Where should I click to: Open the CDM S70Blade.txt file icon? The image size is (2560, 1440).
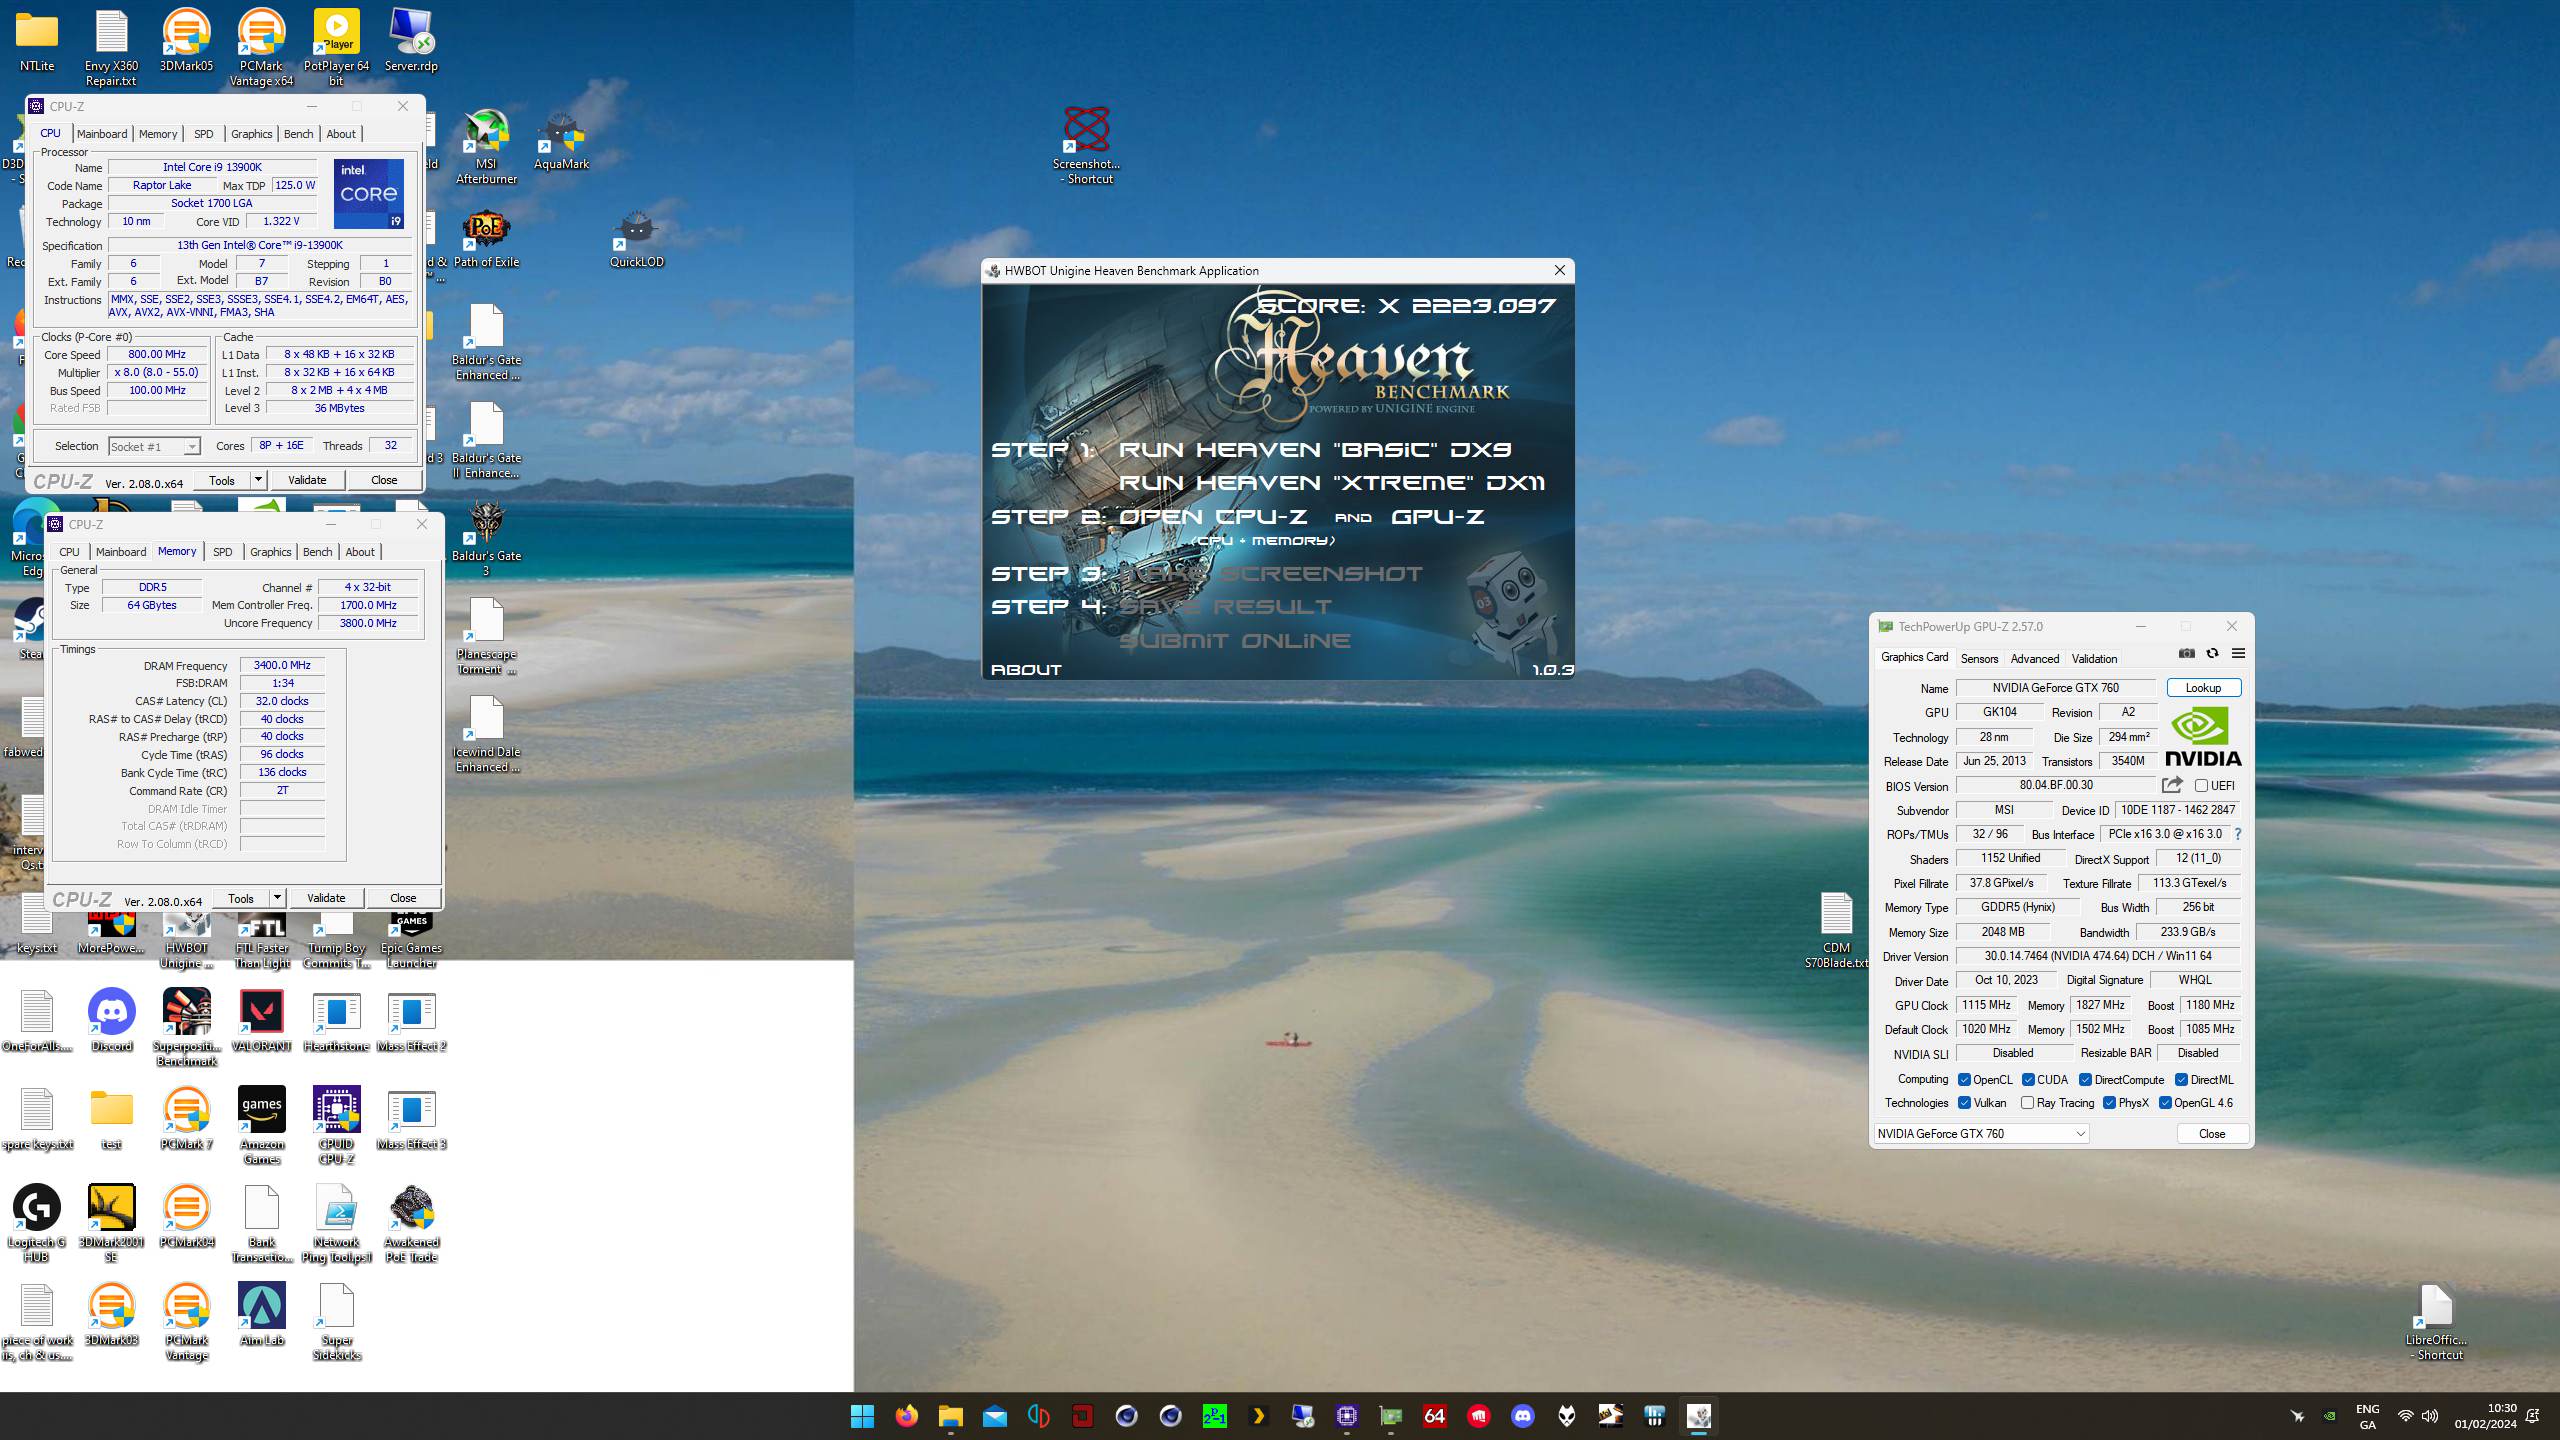point(1836,929)
